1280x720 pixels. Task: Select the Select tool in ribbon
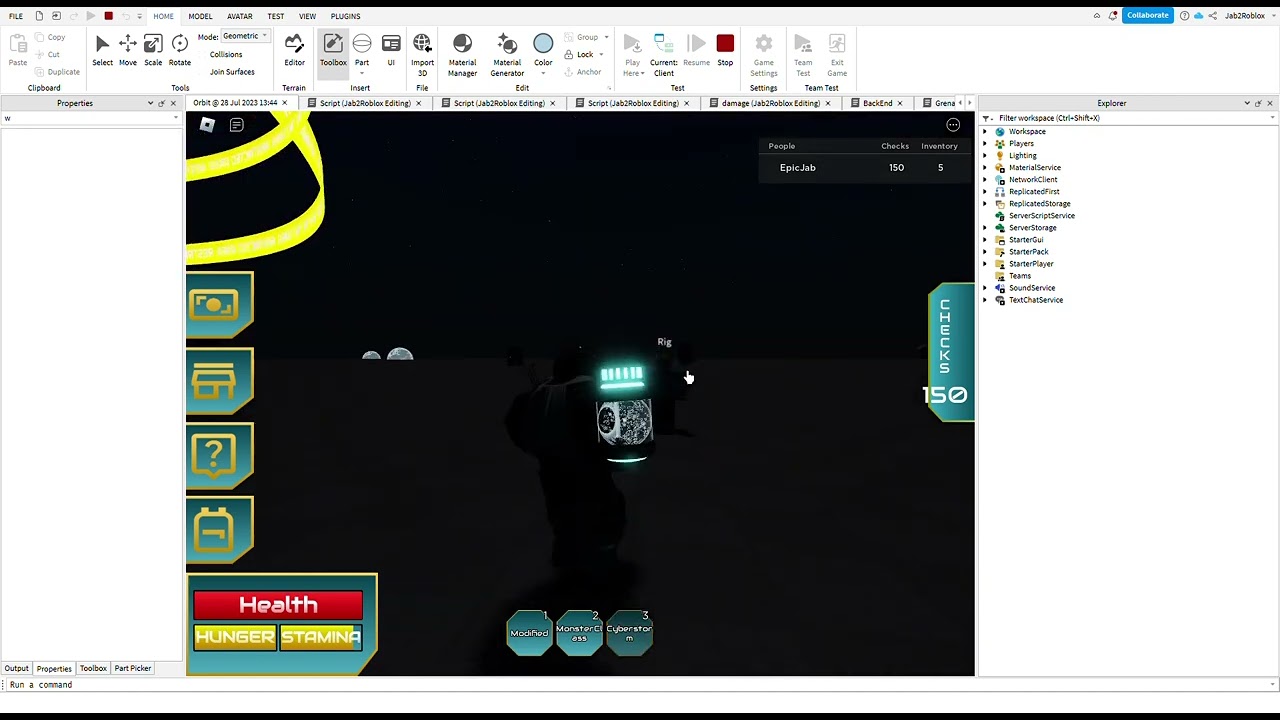coord(102,50)
